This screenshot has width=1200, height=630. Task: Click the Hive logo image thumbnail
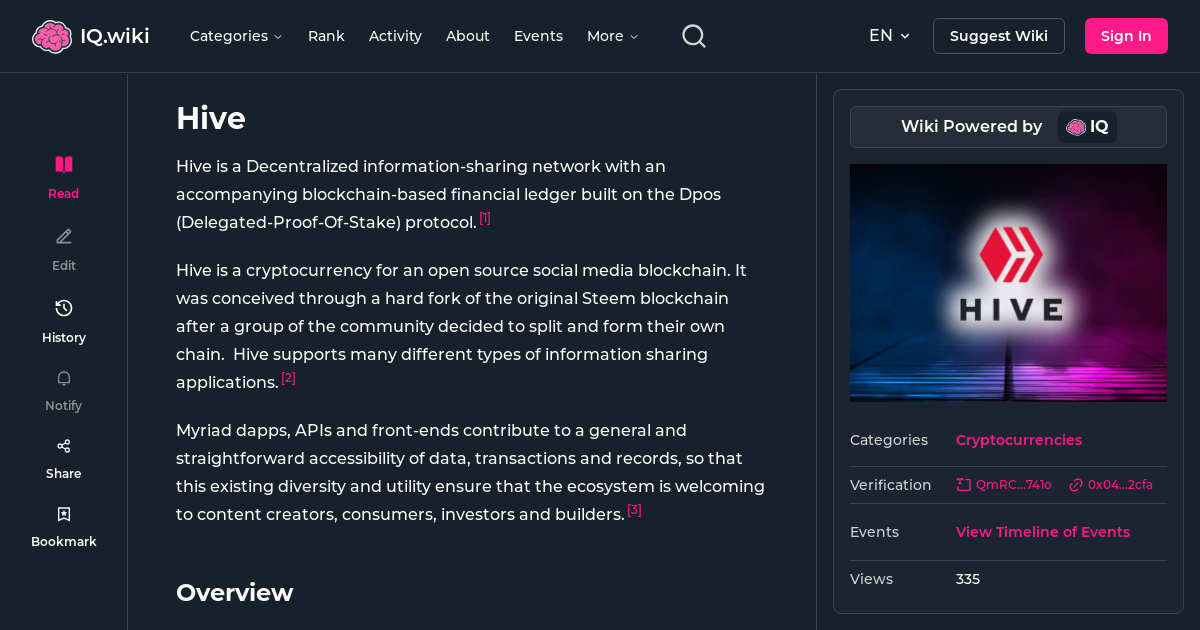tap(1008, 283)
